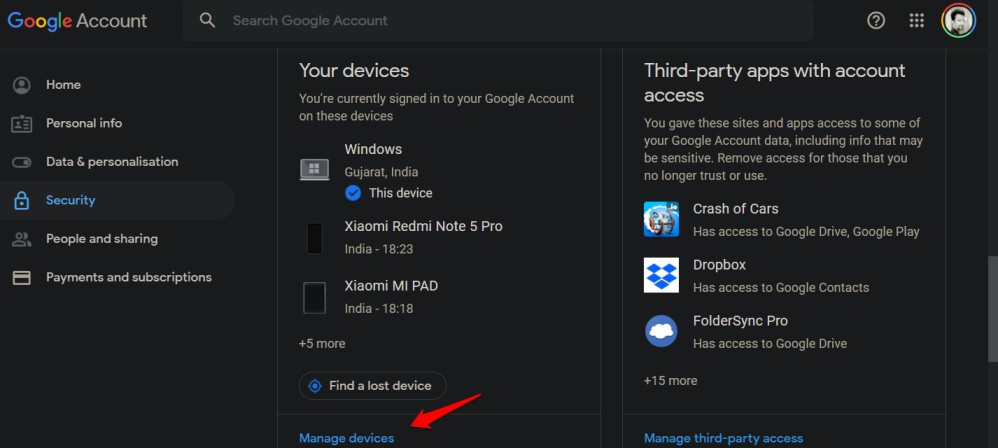Image resolution: width=998 pixels, height=448 pixels.
Task: Open the Google Account logo link
Action: 77,21
